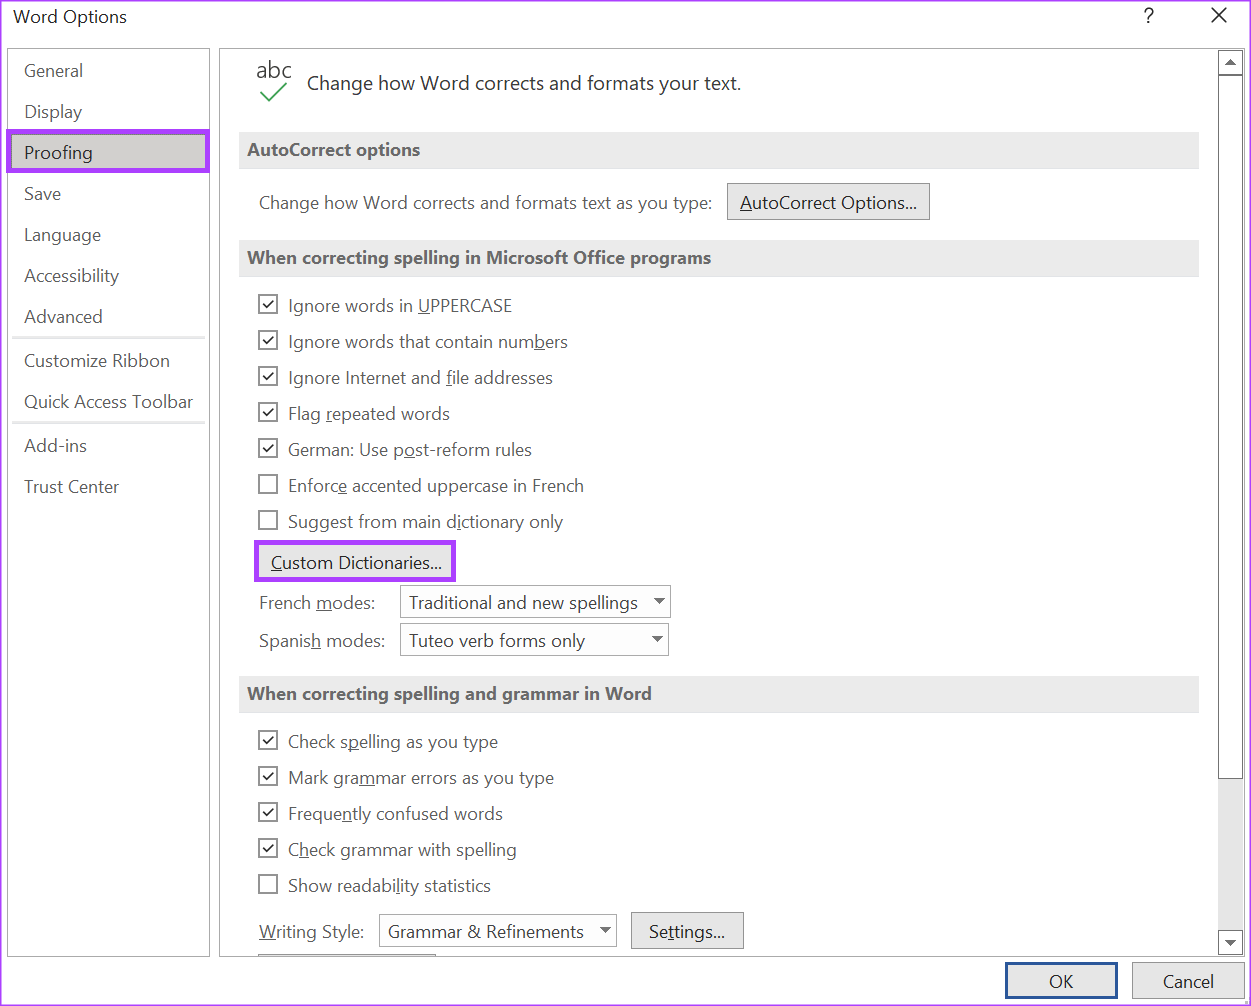Click 'When correcting spelling in Microsoft Office programs' heading
The height and width of the screenshot is (1006, 1251).
(479, 258)
